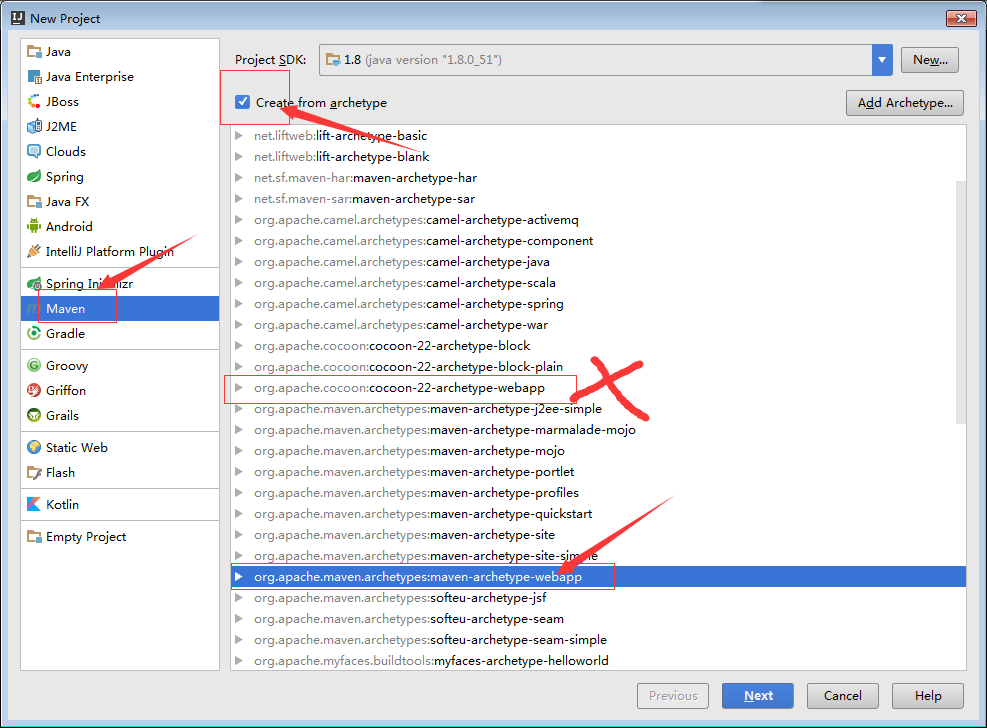The width and height of the screenshot is (987, 728).
Task: Click the Groovy icon
Action: point(34,366)
